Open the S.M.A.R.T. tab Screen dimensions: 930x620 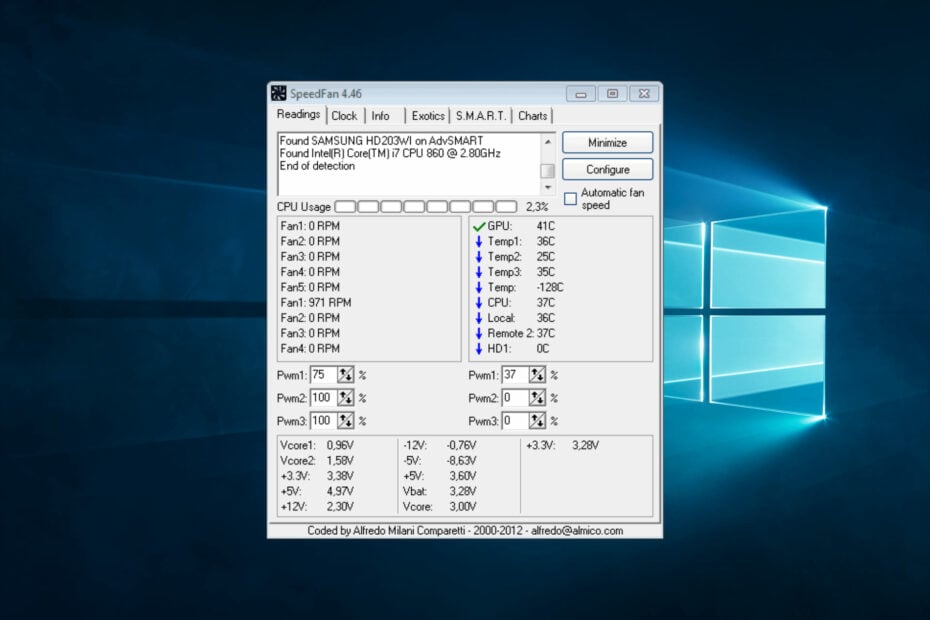pyautogui.click(x=481, y=116)
